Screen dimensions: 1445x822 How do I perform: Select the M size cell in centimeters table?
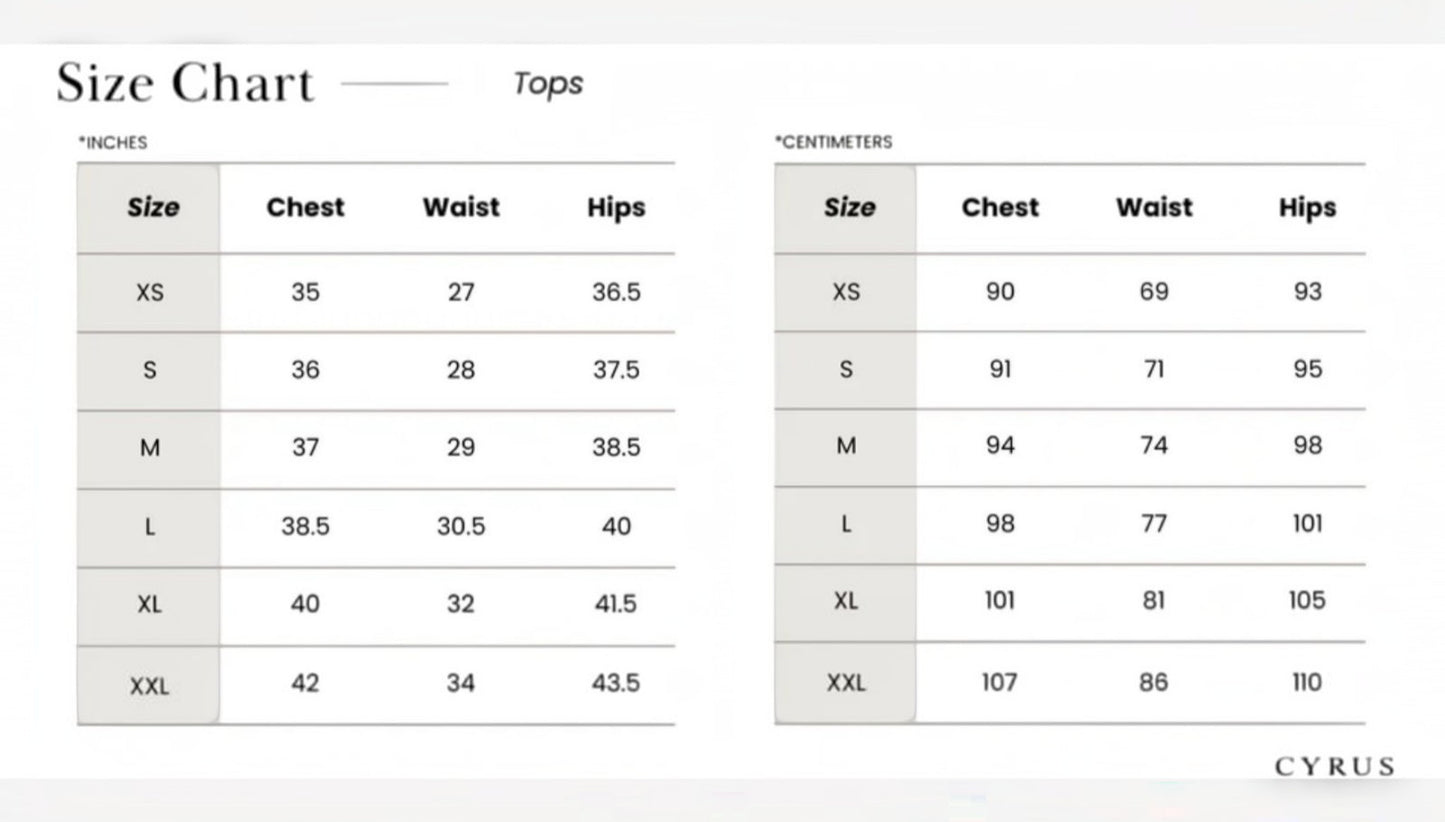point(846,446)
